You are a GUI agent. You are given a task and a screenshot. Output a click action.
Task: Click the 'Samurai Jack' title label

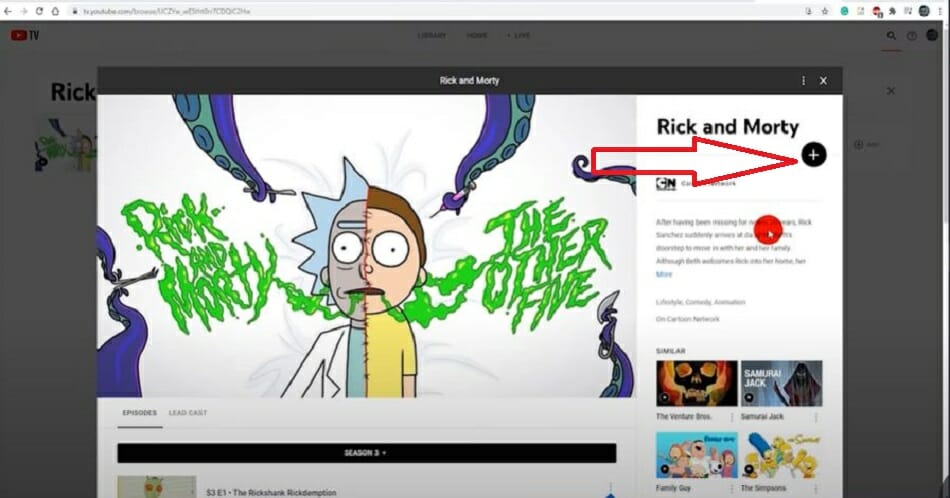[x=762, y=417]
